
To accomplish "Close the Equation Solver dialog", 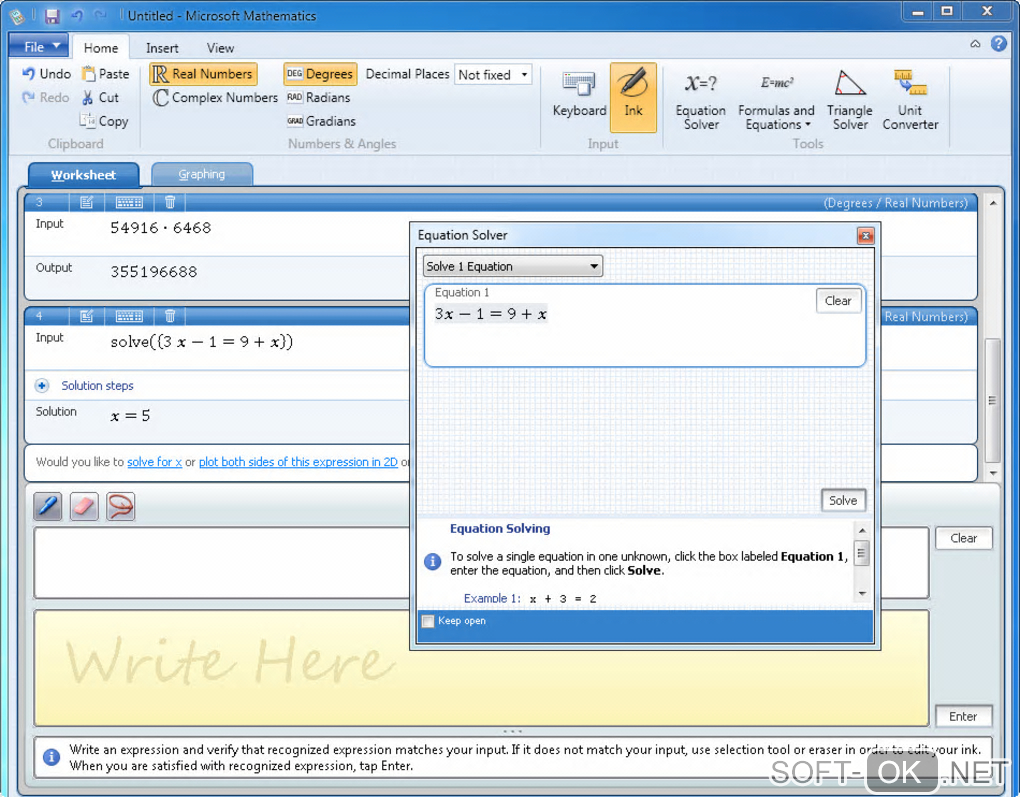I will (x=865, y=236).
